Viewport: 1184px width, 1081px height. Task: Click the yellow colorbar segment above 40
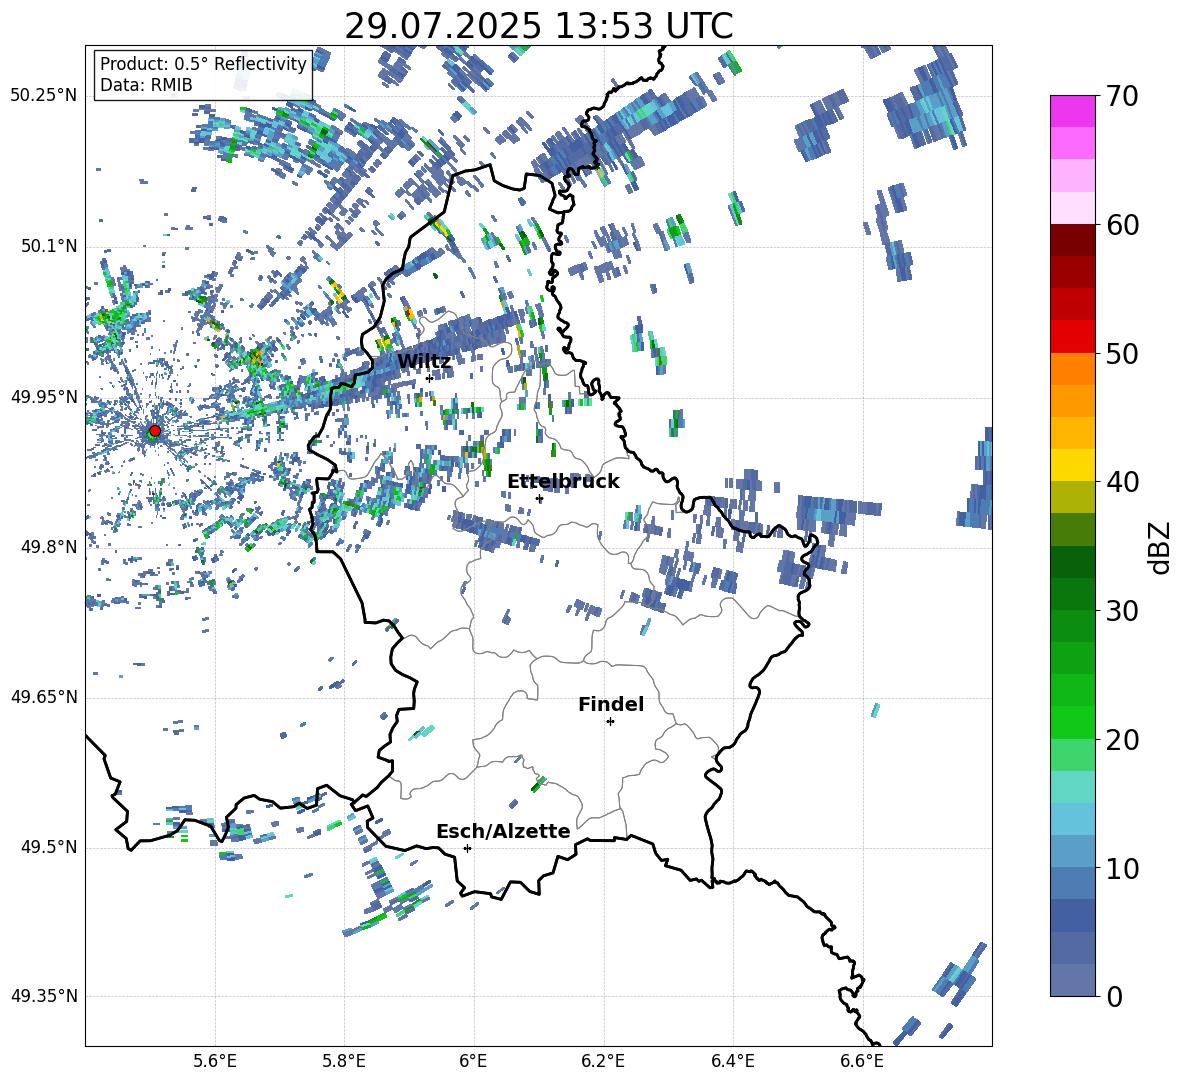[x=1072, y=465]
